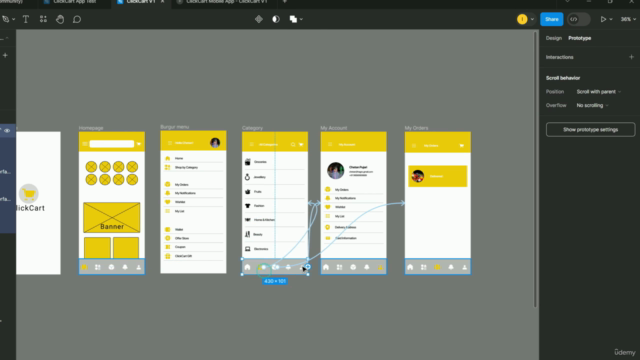This screenshot has width=640, height=360.
Task: Click bell icon in My Account bottom nav
Action: click(x=367, y=267)
